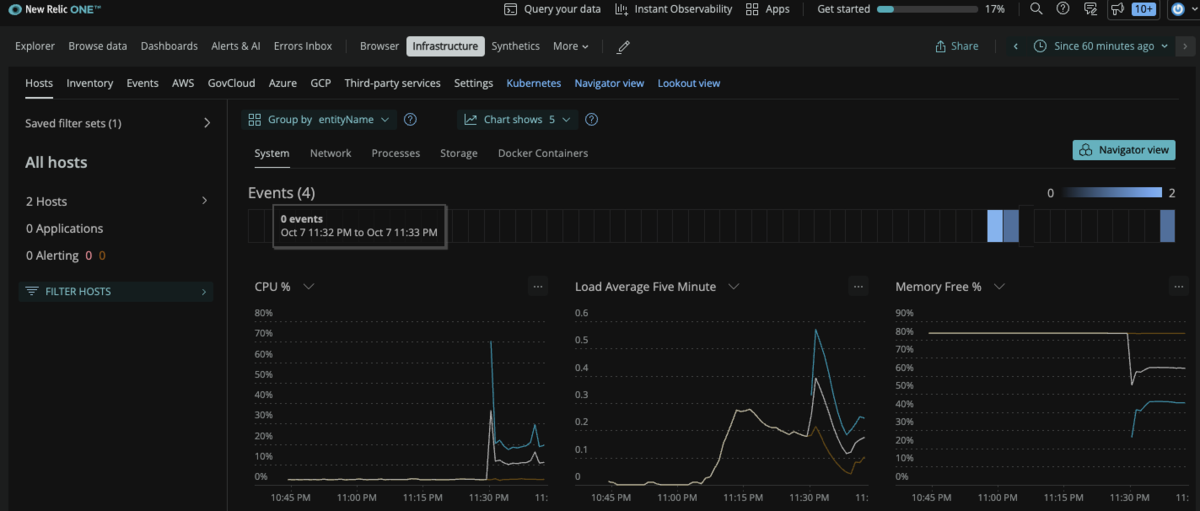
Task: Open the user account avatar menu
Action: click(x=1177, y=9)
